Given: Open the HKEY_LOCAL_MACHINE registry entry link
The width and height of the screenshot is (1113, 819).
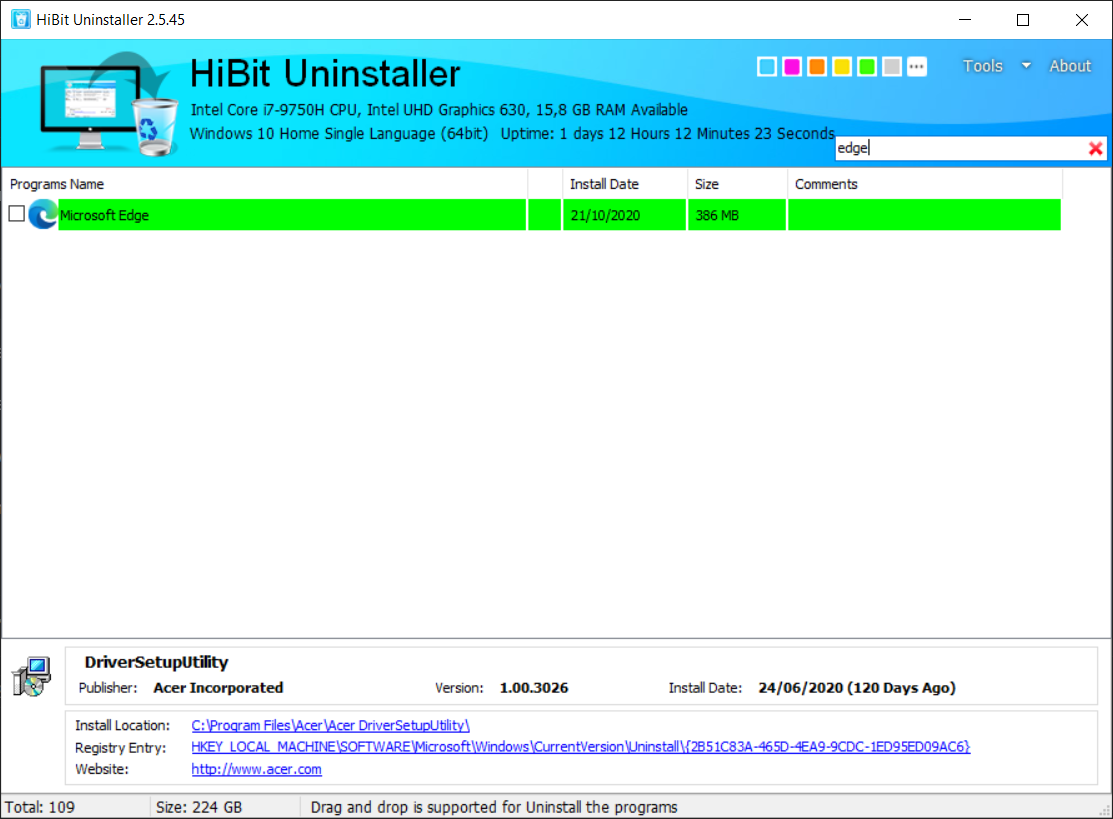Looking at the screenshot, I should pos(581,747).
